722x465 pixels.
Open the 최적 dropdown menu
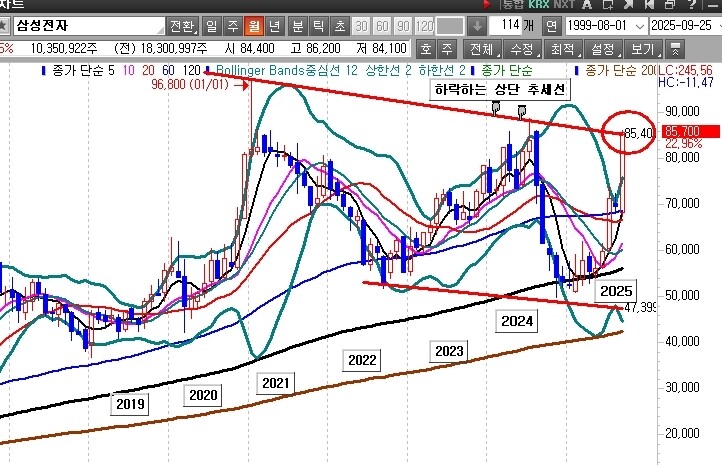click(x=563, y=49)
